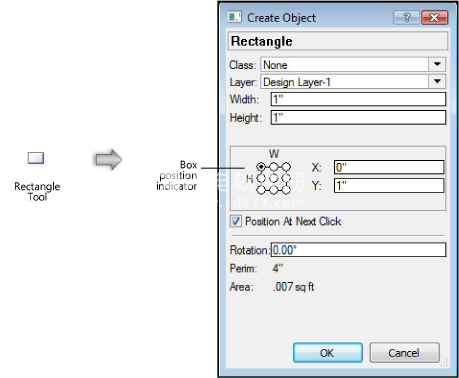Select top-left box position radio button
The image size is (459, 378).
261,167
